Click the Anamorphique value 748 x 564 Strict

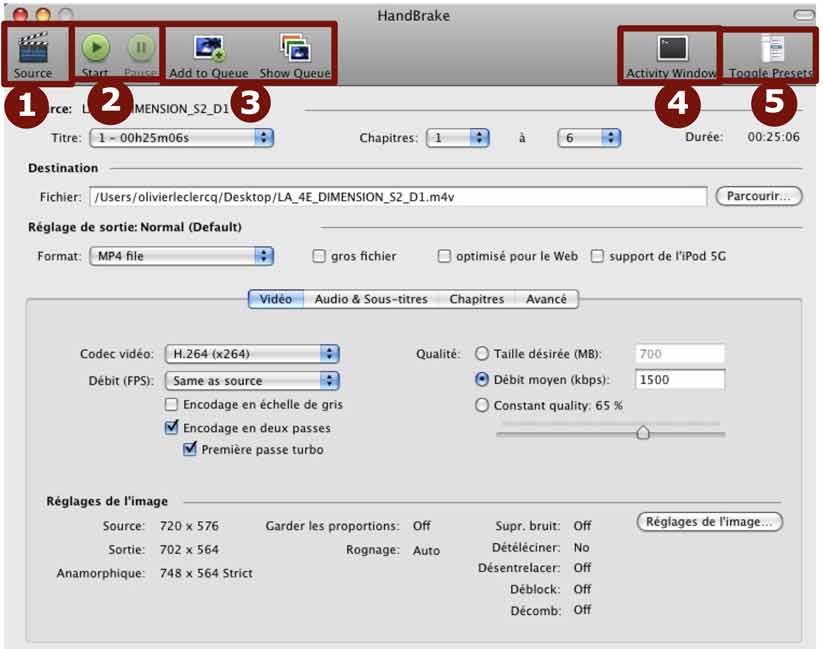[206, 573]
